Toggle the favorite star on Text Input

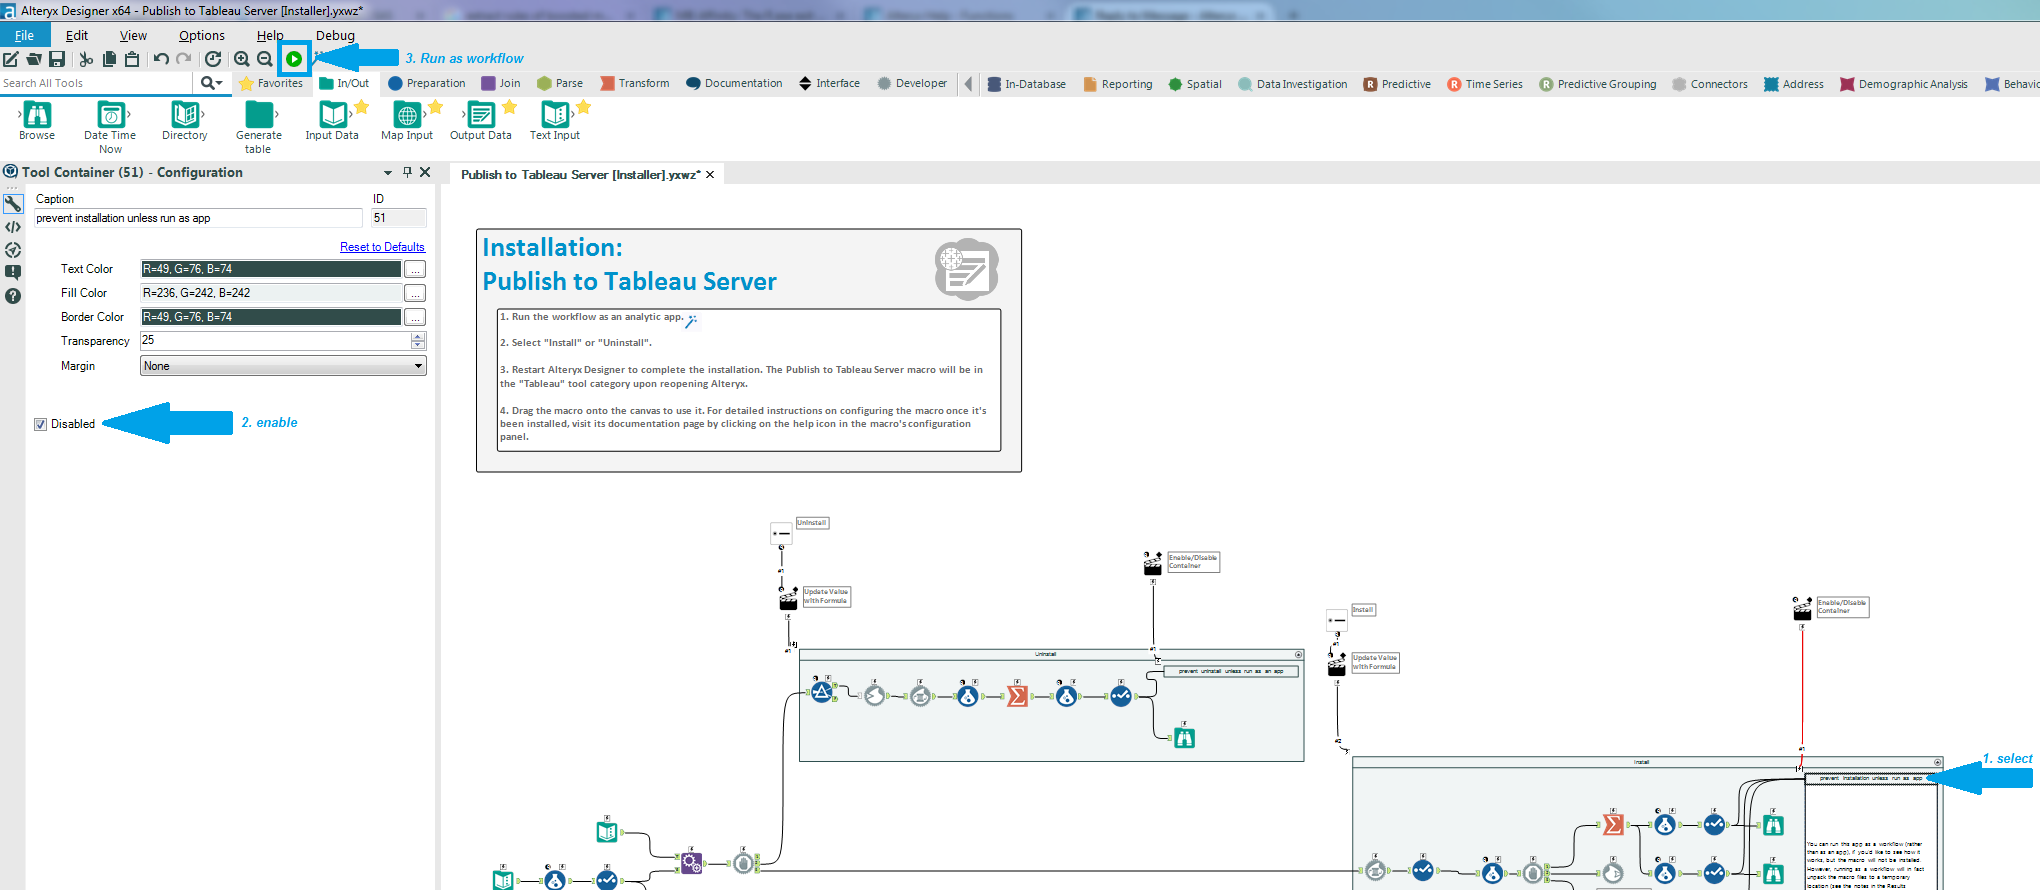(583, 107)
